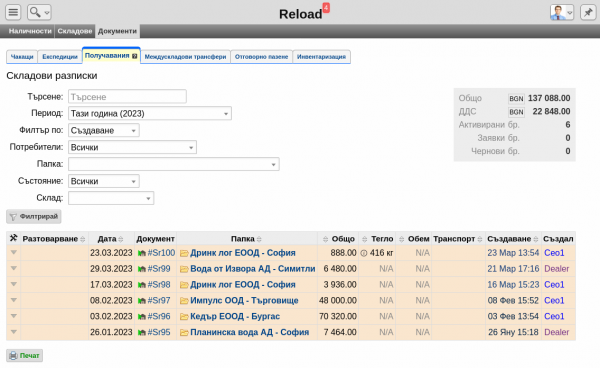
Task: Open the Складове menu item
Action: click(75, 31)
